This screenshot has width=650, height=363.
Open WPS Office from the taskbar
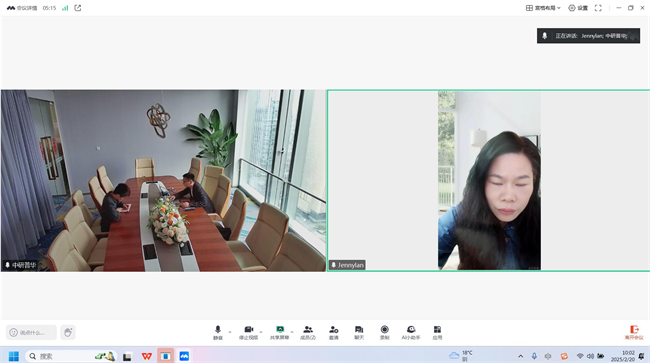click(146, 356)
